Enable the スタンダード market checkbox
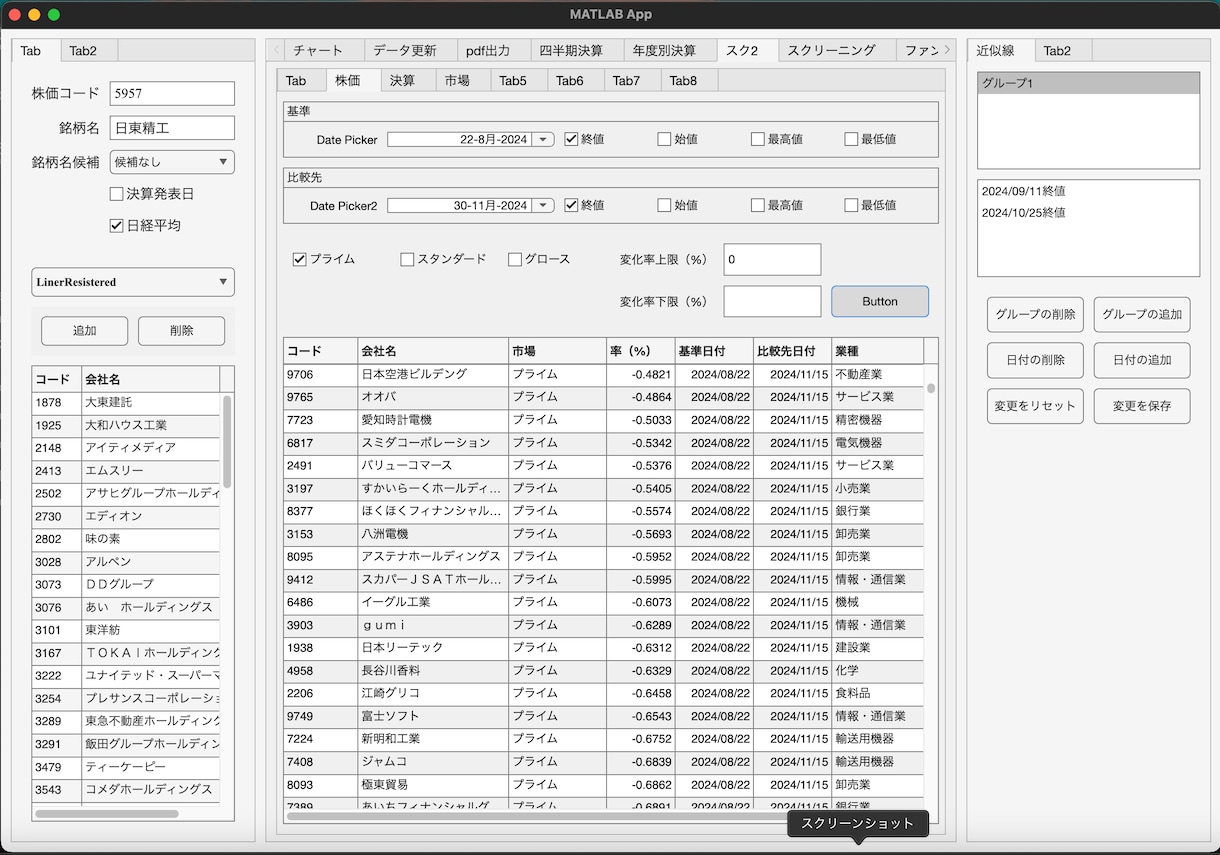The width and height of the screenshot is (1220, 855). (x=407, y=259)
